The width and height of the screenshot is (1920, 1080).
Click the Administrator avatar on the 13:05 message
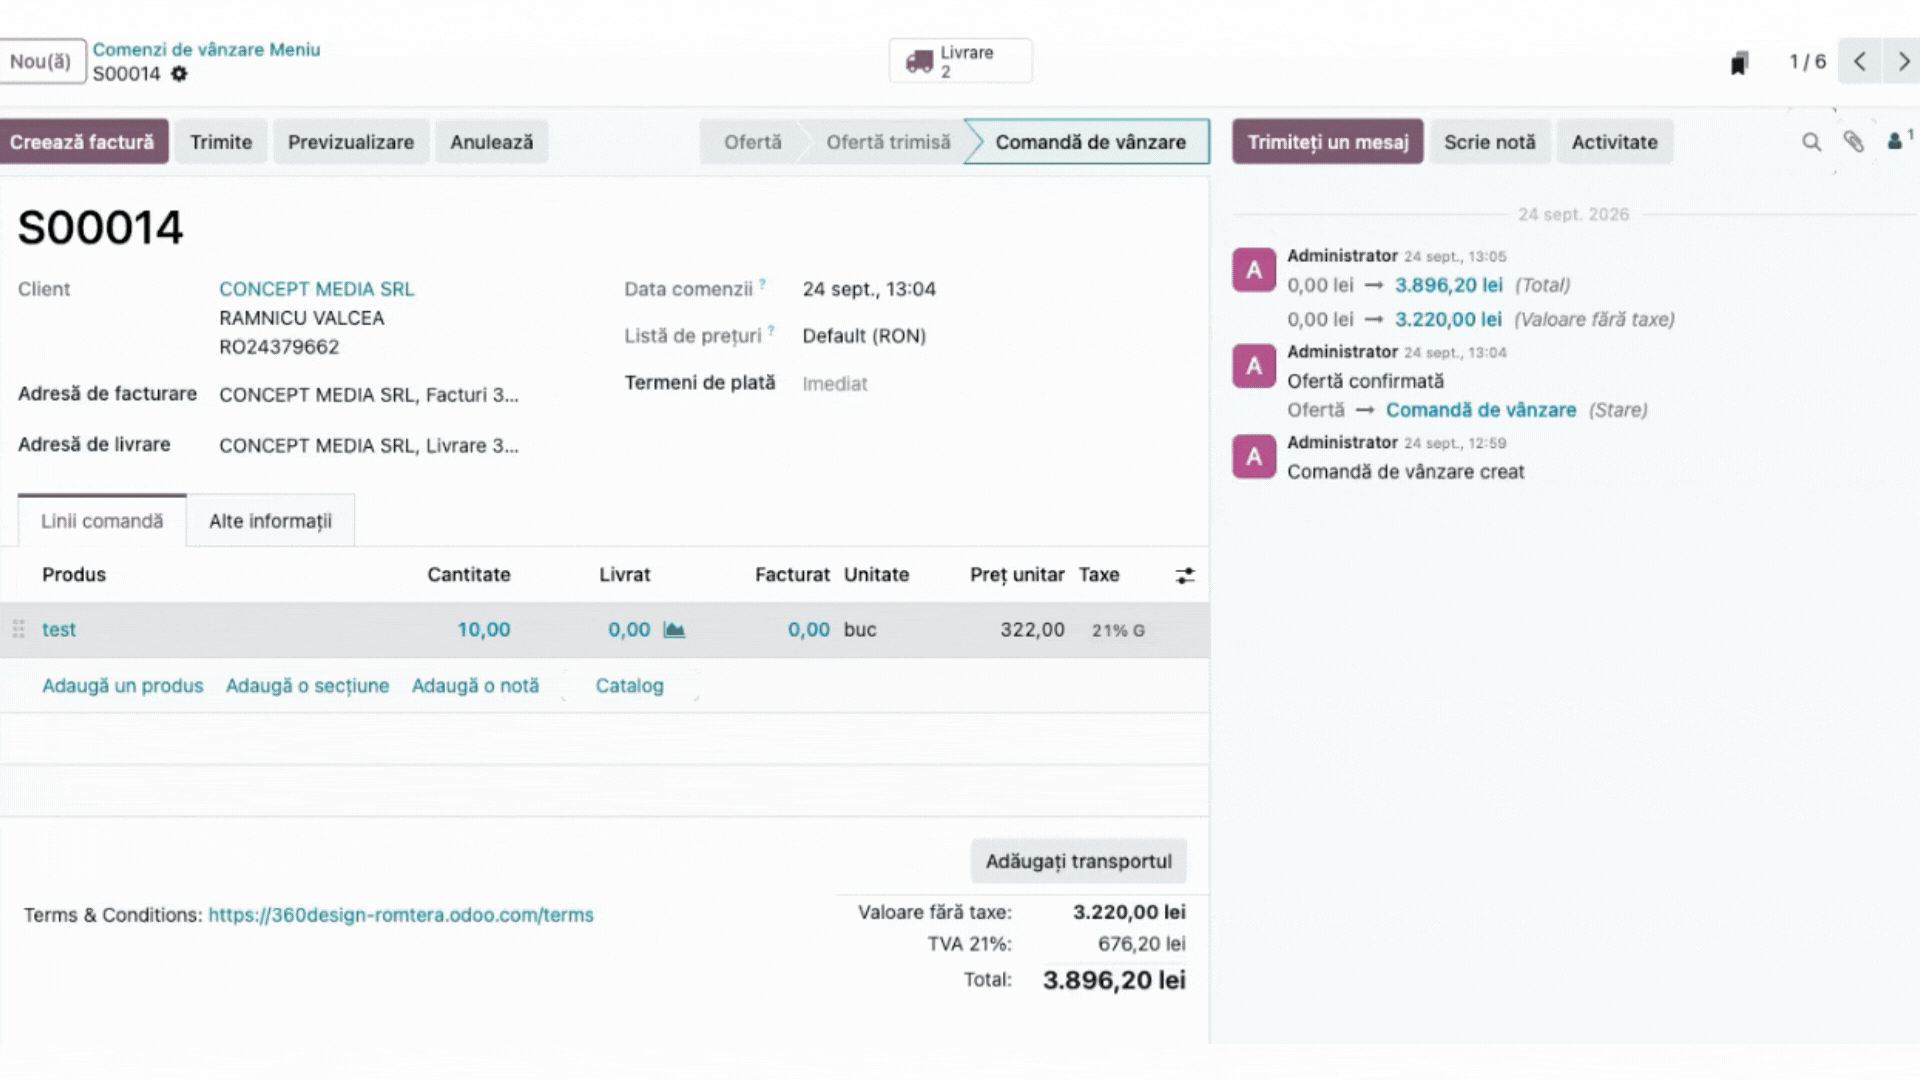pos(1254,270)
